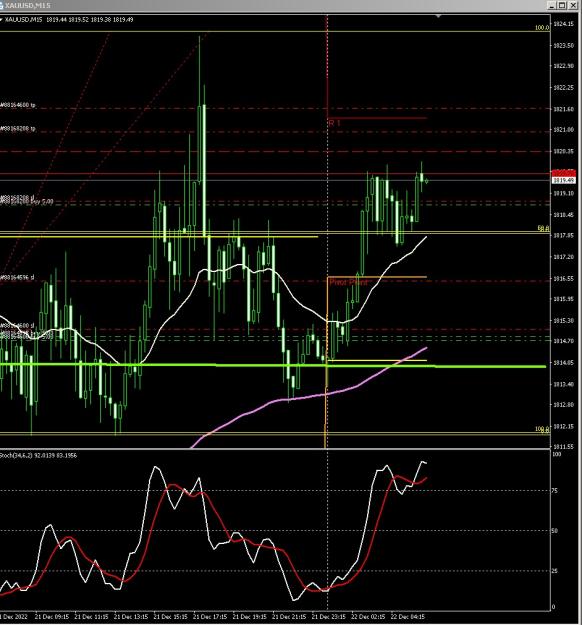The image size is (582, 625).
Task: Click the 22 Dec 02:15 time axis label
Action: [x=368, y=617]
